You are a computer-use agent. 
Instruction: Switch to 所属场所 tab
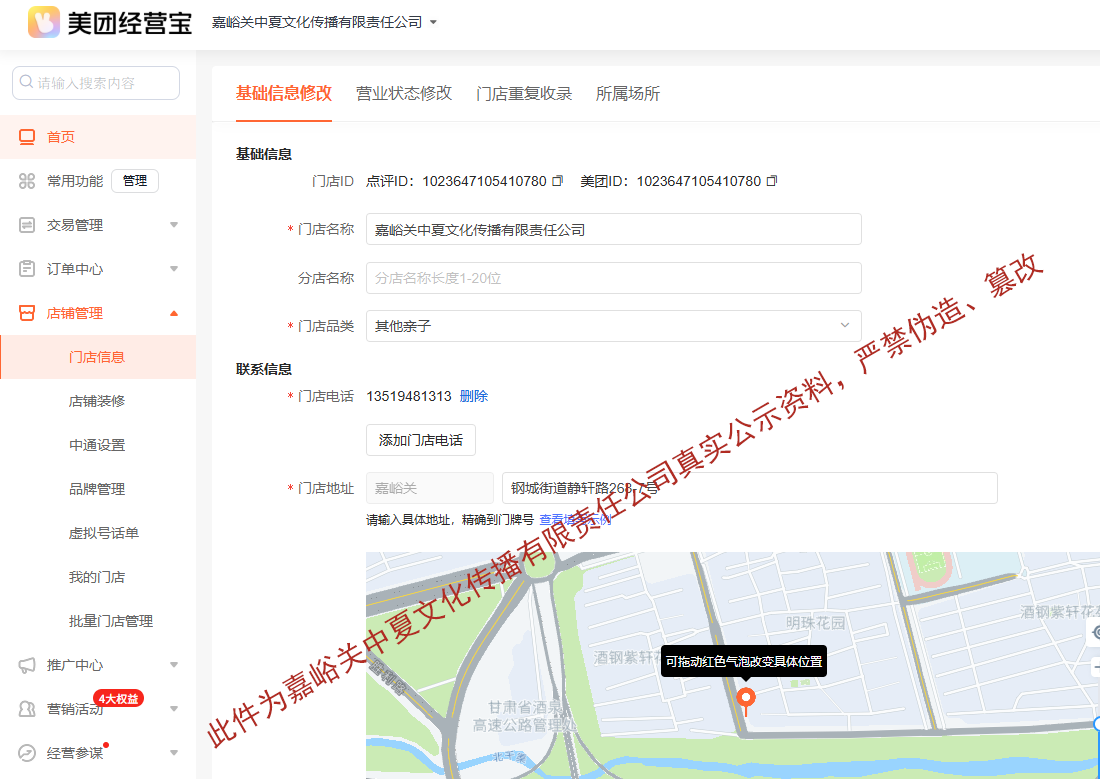coord(628,93)
